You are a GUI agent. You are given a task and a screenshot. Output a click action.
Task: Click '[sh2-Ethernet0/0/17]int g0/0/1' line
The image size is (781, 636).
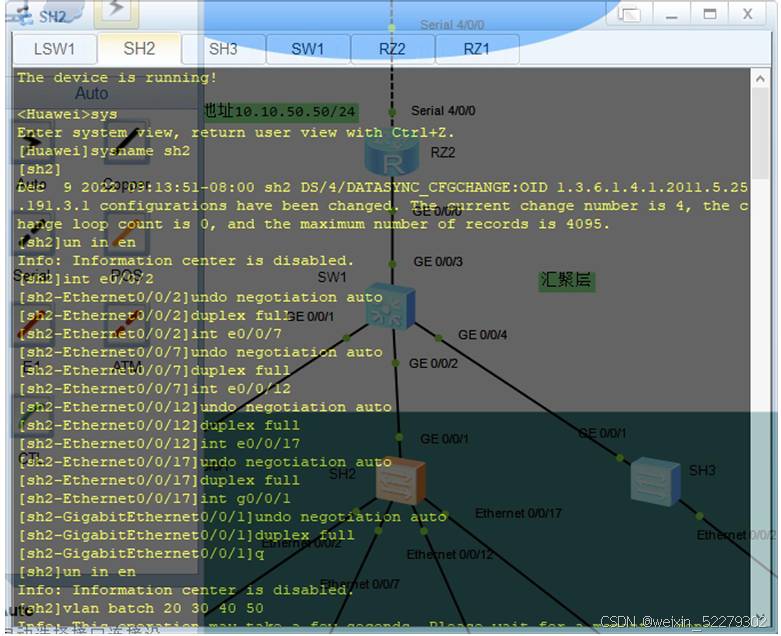point(154,499)
